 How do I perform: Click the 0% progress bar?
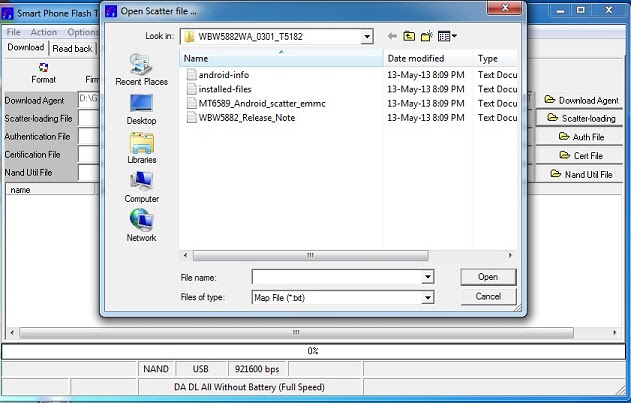click(x=313, y=351)
